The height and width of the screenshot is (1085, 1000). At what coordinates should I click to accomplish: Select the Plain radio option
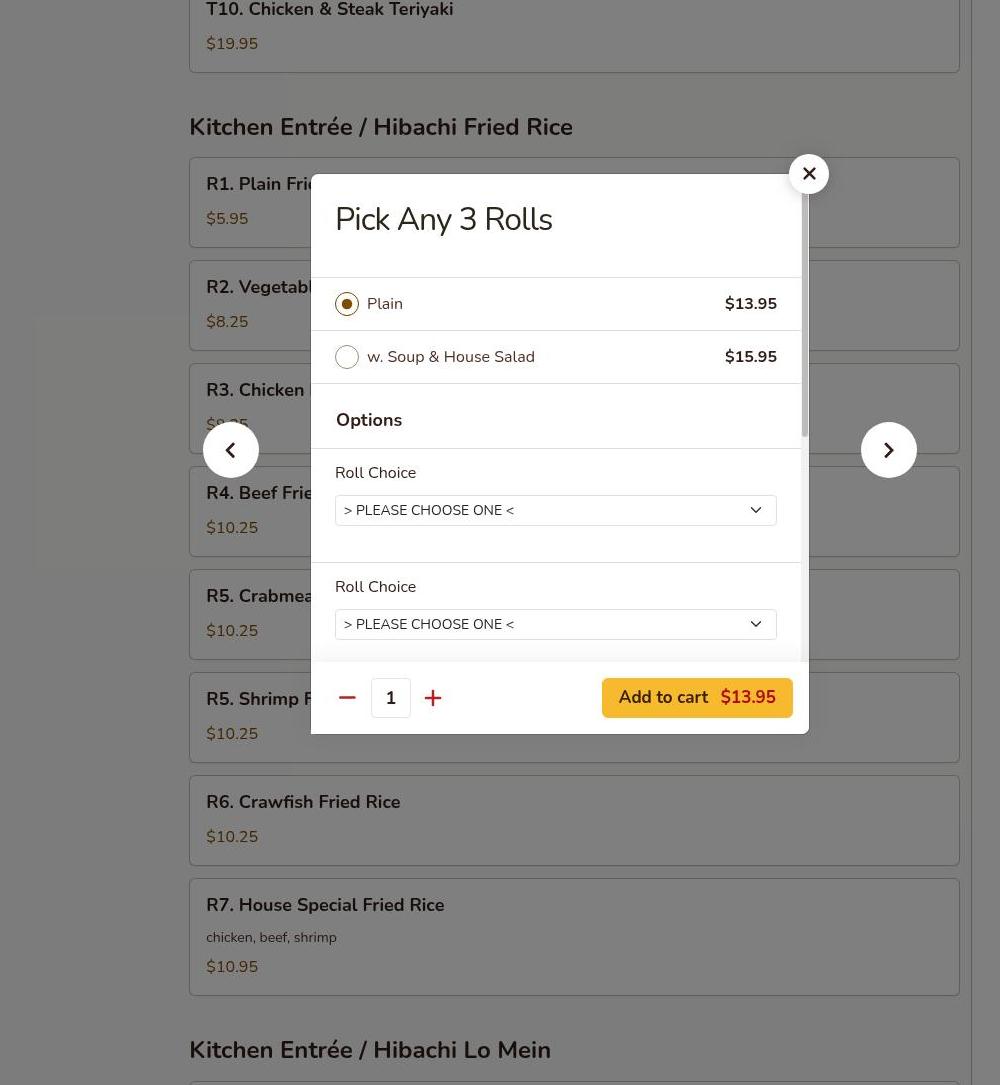point(347,304)
